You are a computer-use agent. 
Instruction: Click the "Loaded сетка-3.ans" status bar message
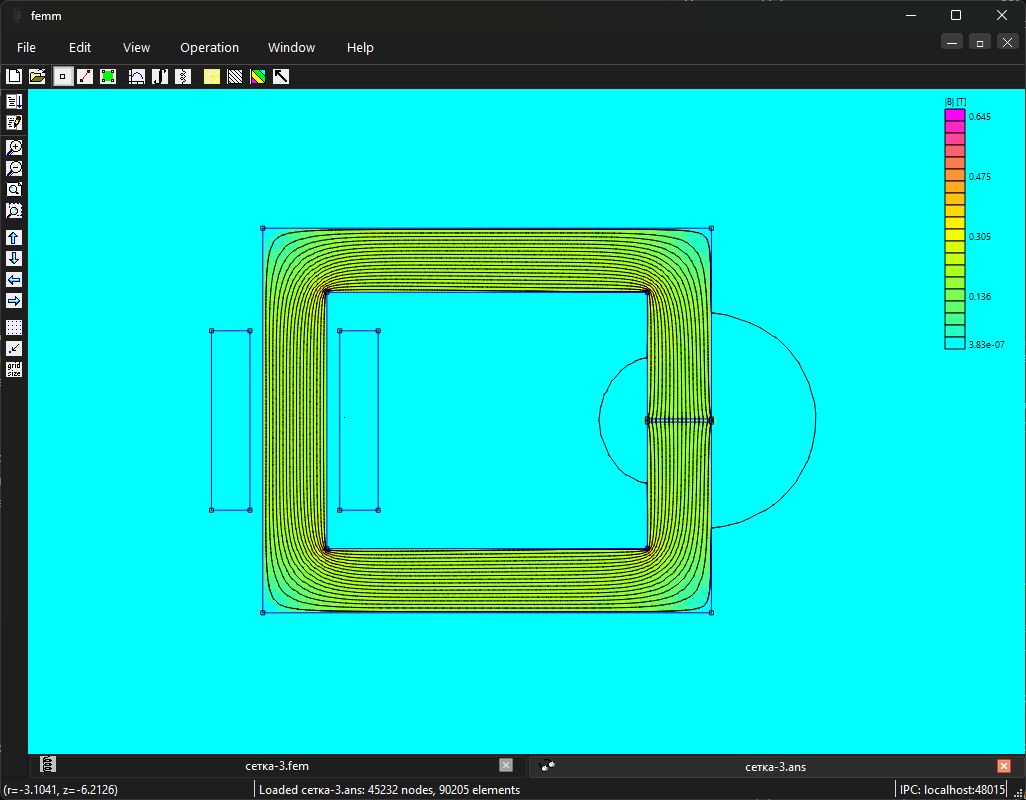tap(389, 790)
